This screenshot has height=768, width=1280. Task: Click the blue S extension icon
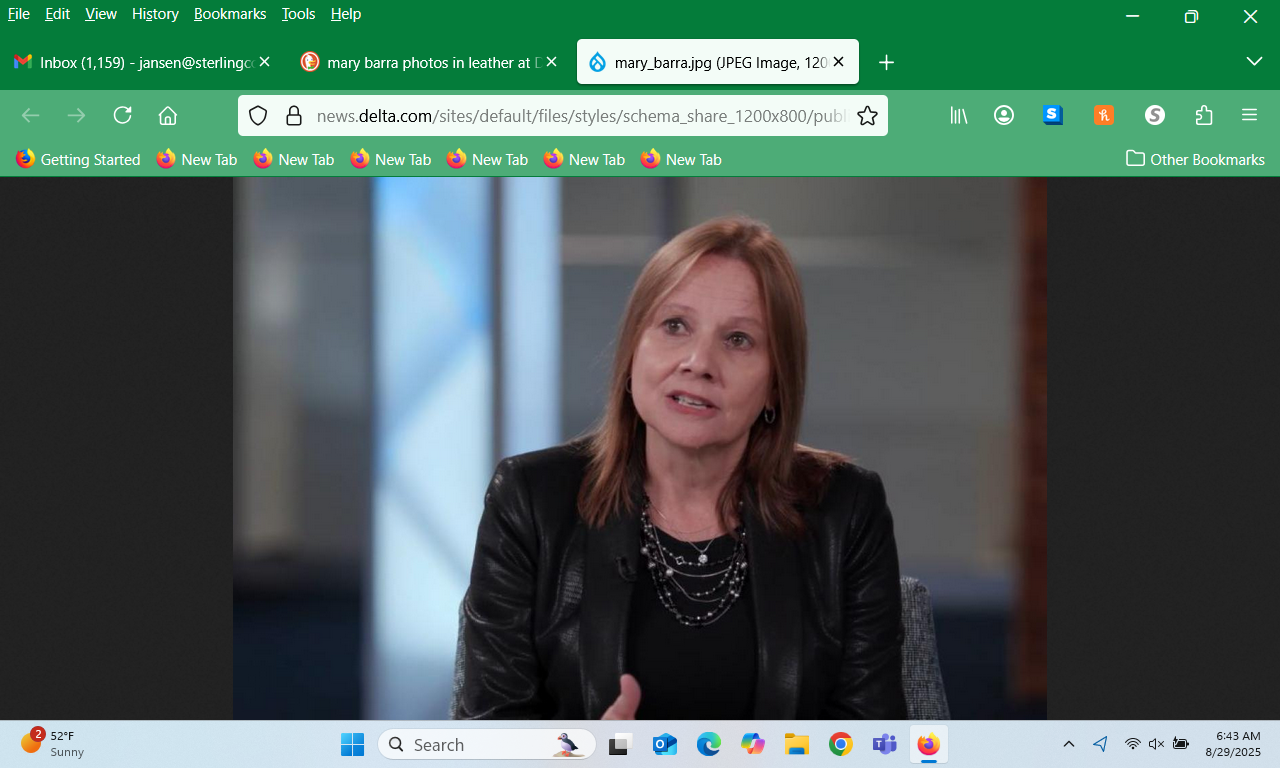pyautogui.click(x=1053, y=115)
